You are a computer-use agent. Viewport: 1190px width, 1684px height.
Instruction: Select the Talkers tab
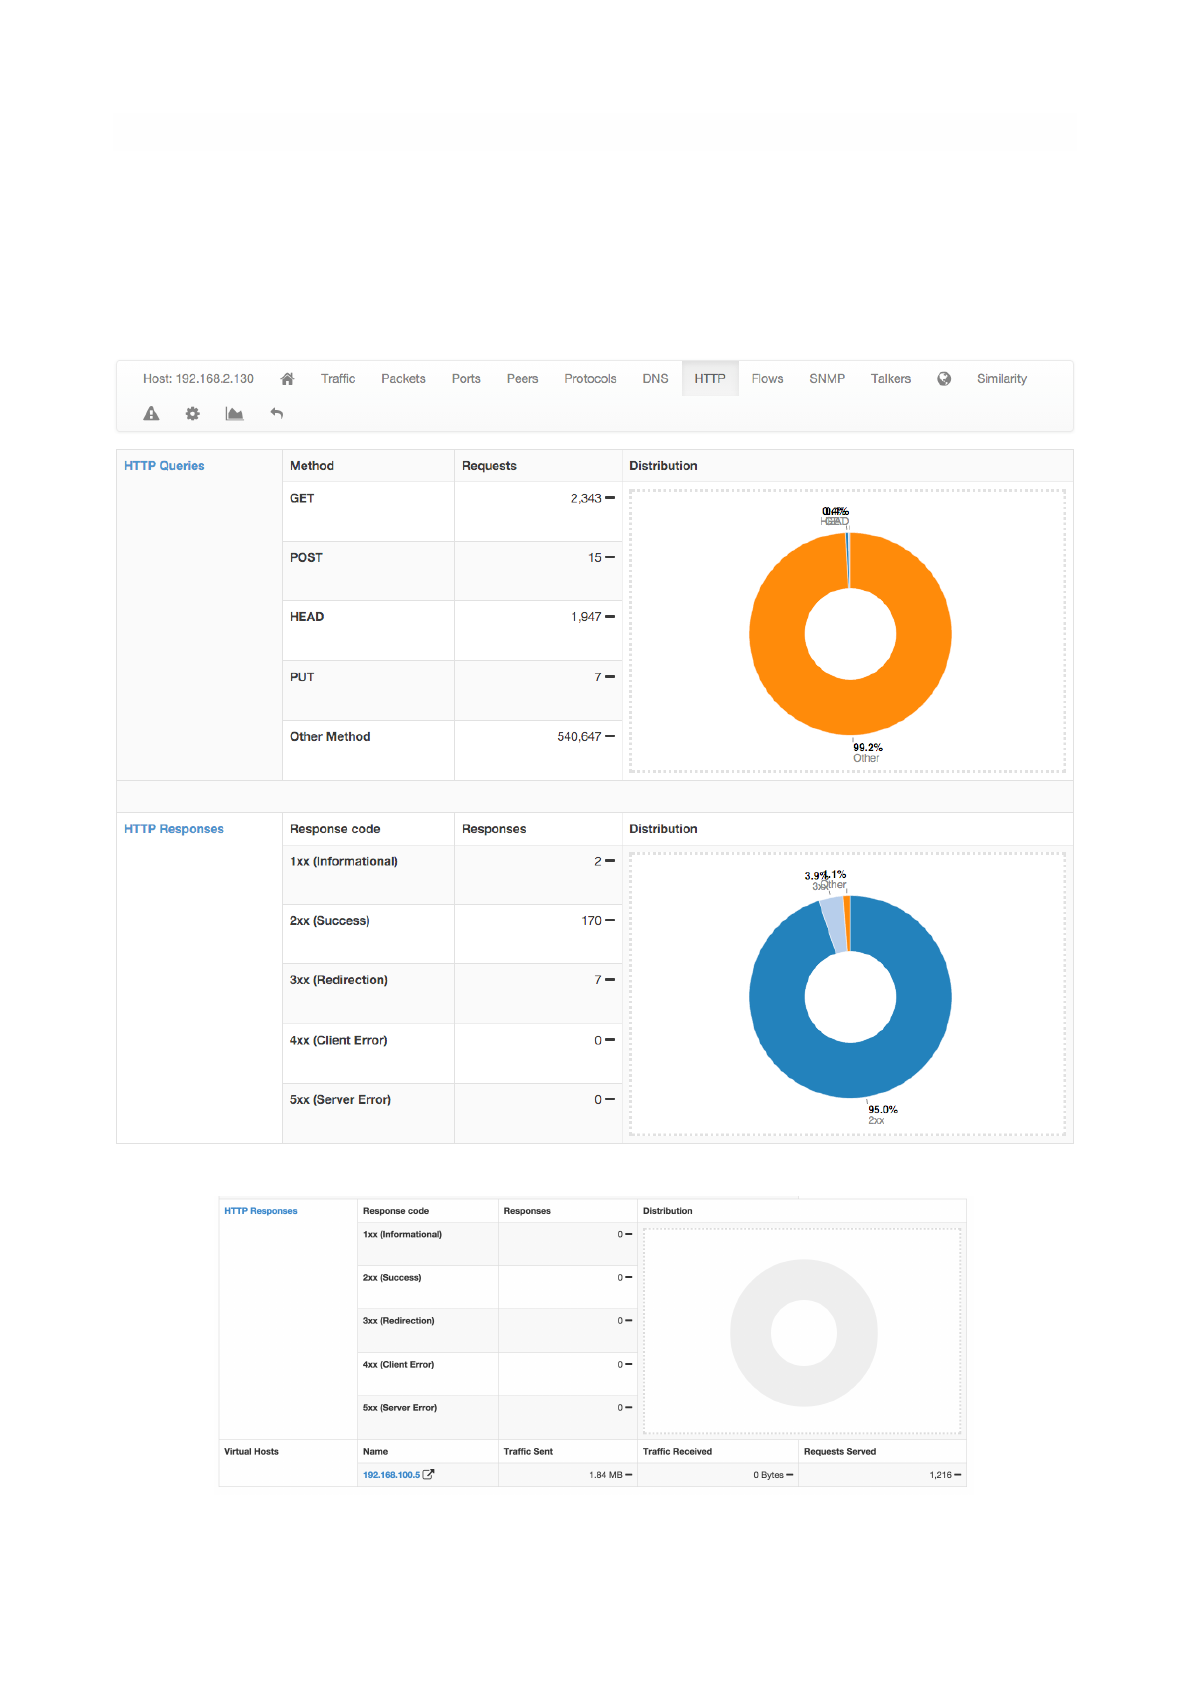(x=890, y=379)
